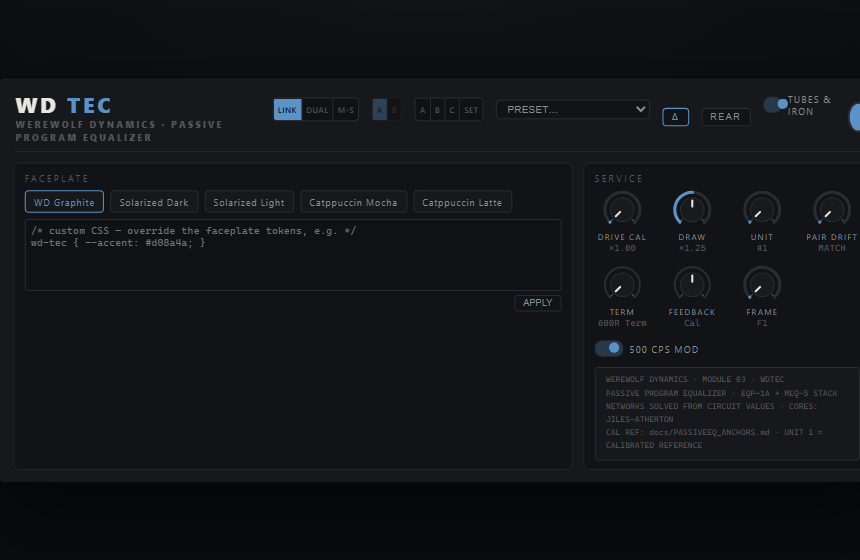Click into the custom CSS text area
860x560 pixels.
pos(293,255)
